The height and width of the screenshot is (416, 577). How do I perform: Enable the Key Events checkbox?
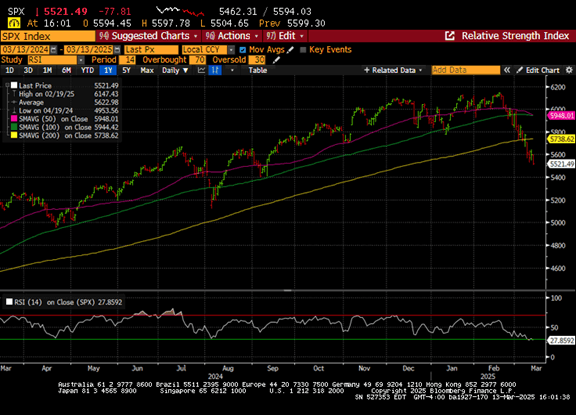(303, 50)
